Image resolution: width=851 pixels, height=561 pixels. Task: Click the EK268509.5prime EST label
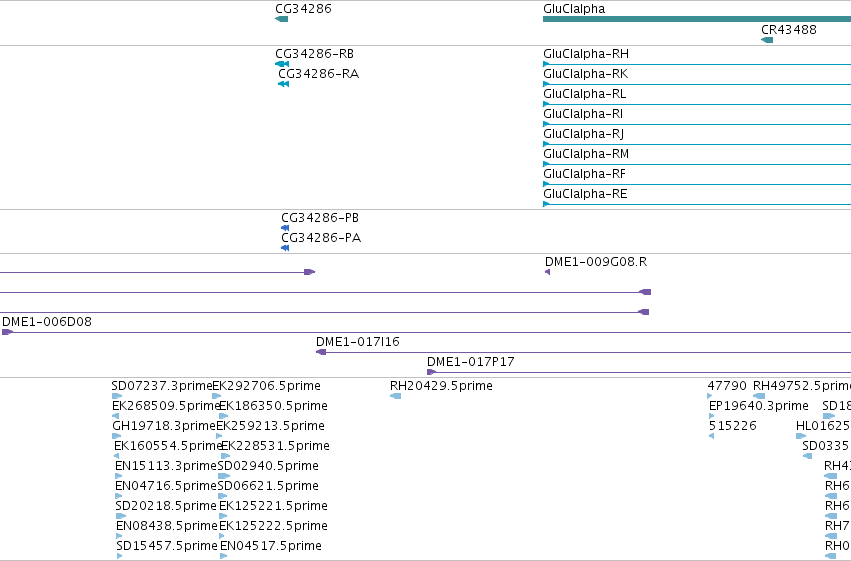tap(166, 406)
